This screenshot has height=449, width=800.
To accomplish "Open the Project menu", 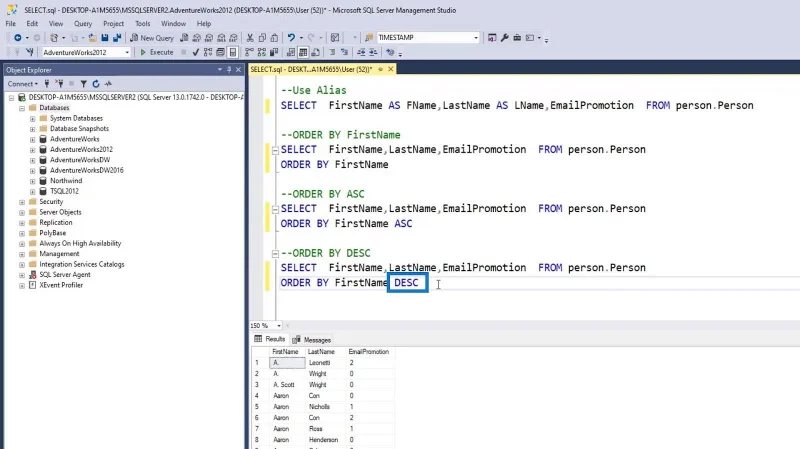I will coord(113,23).
